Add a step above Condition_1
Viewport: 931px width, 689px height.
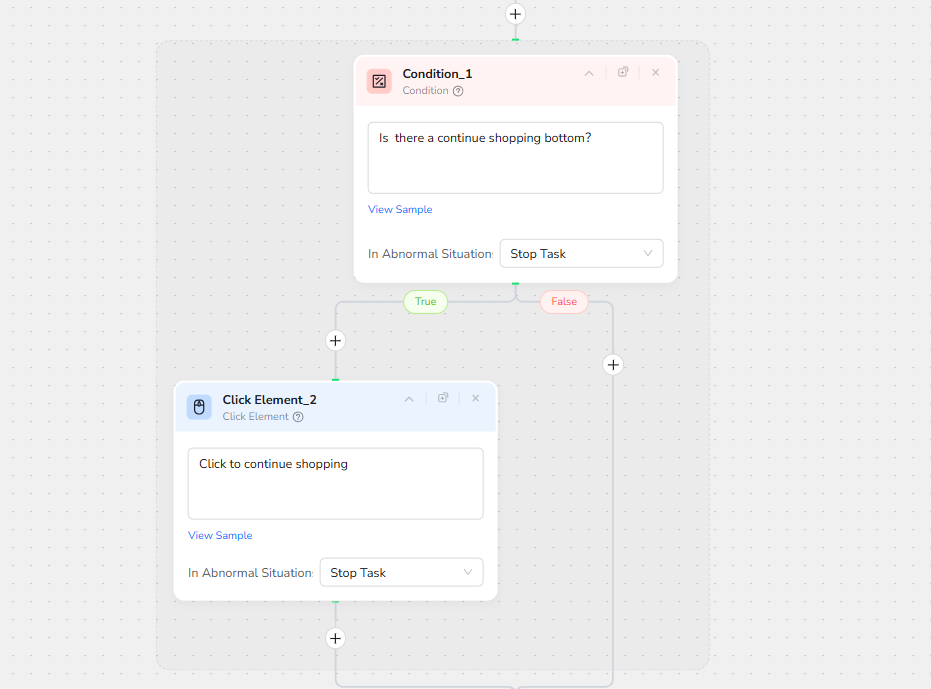[515, 14]
